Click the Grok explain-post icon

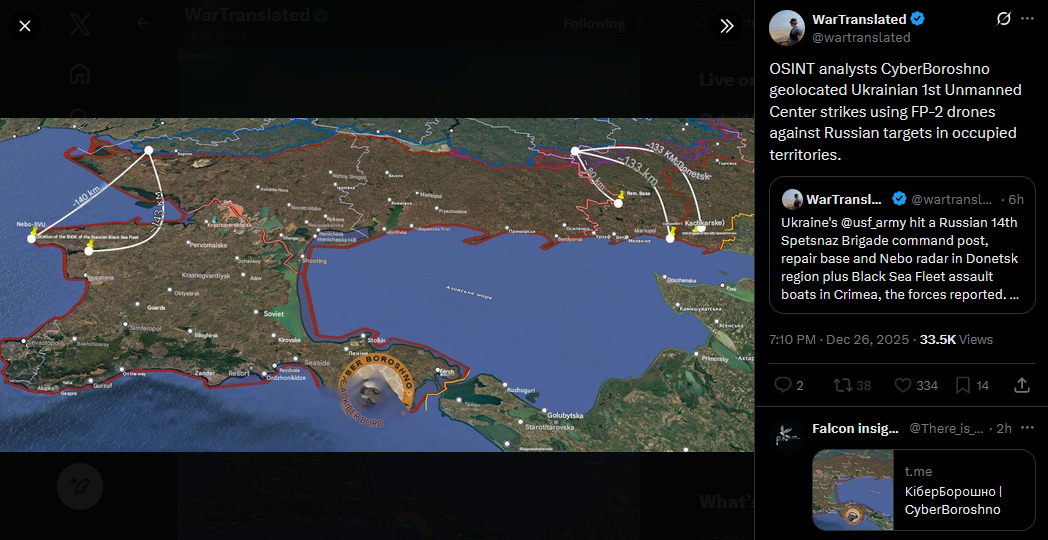point(1003,19)
